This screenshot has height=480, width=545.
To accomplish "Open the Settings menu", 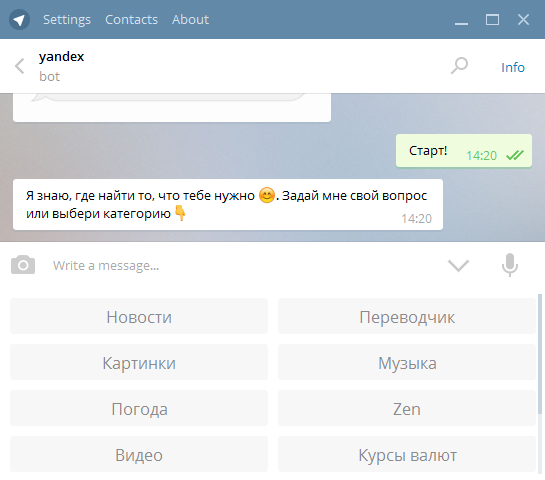I will (x=67, y=19).
